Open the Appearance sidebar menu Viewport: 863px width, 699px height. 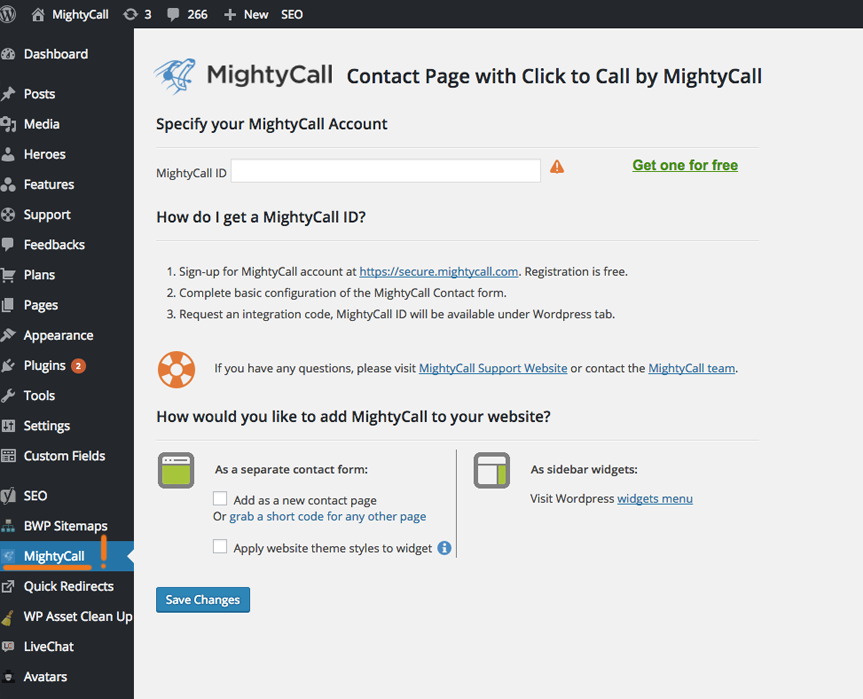pos(58,335)
